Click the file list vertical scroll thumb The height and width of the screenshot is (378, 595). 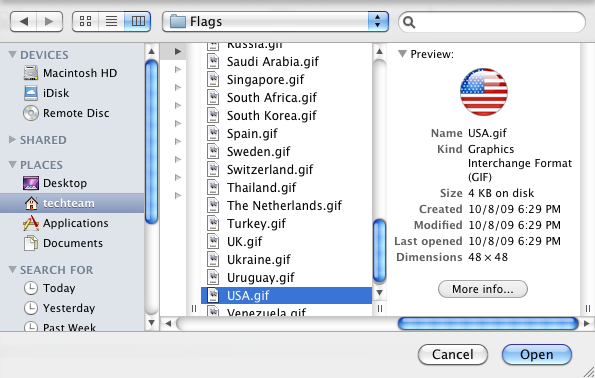[379, 251]
